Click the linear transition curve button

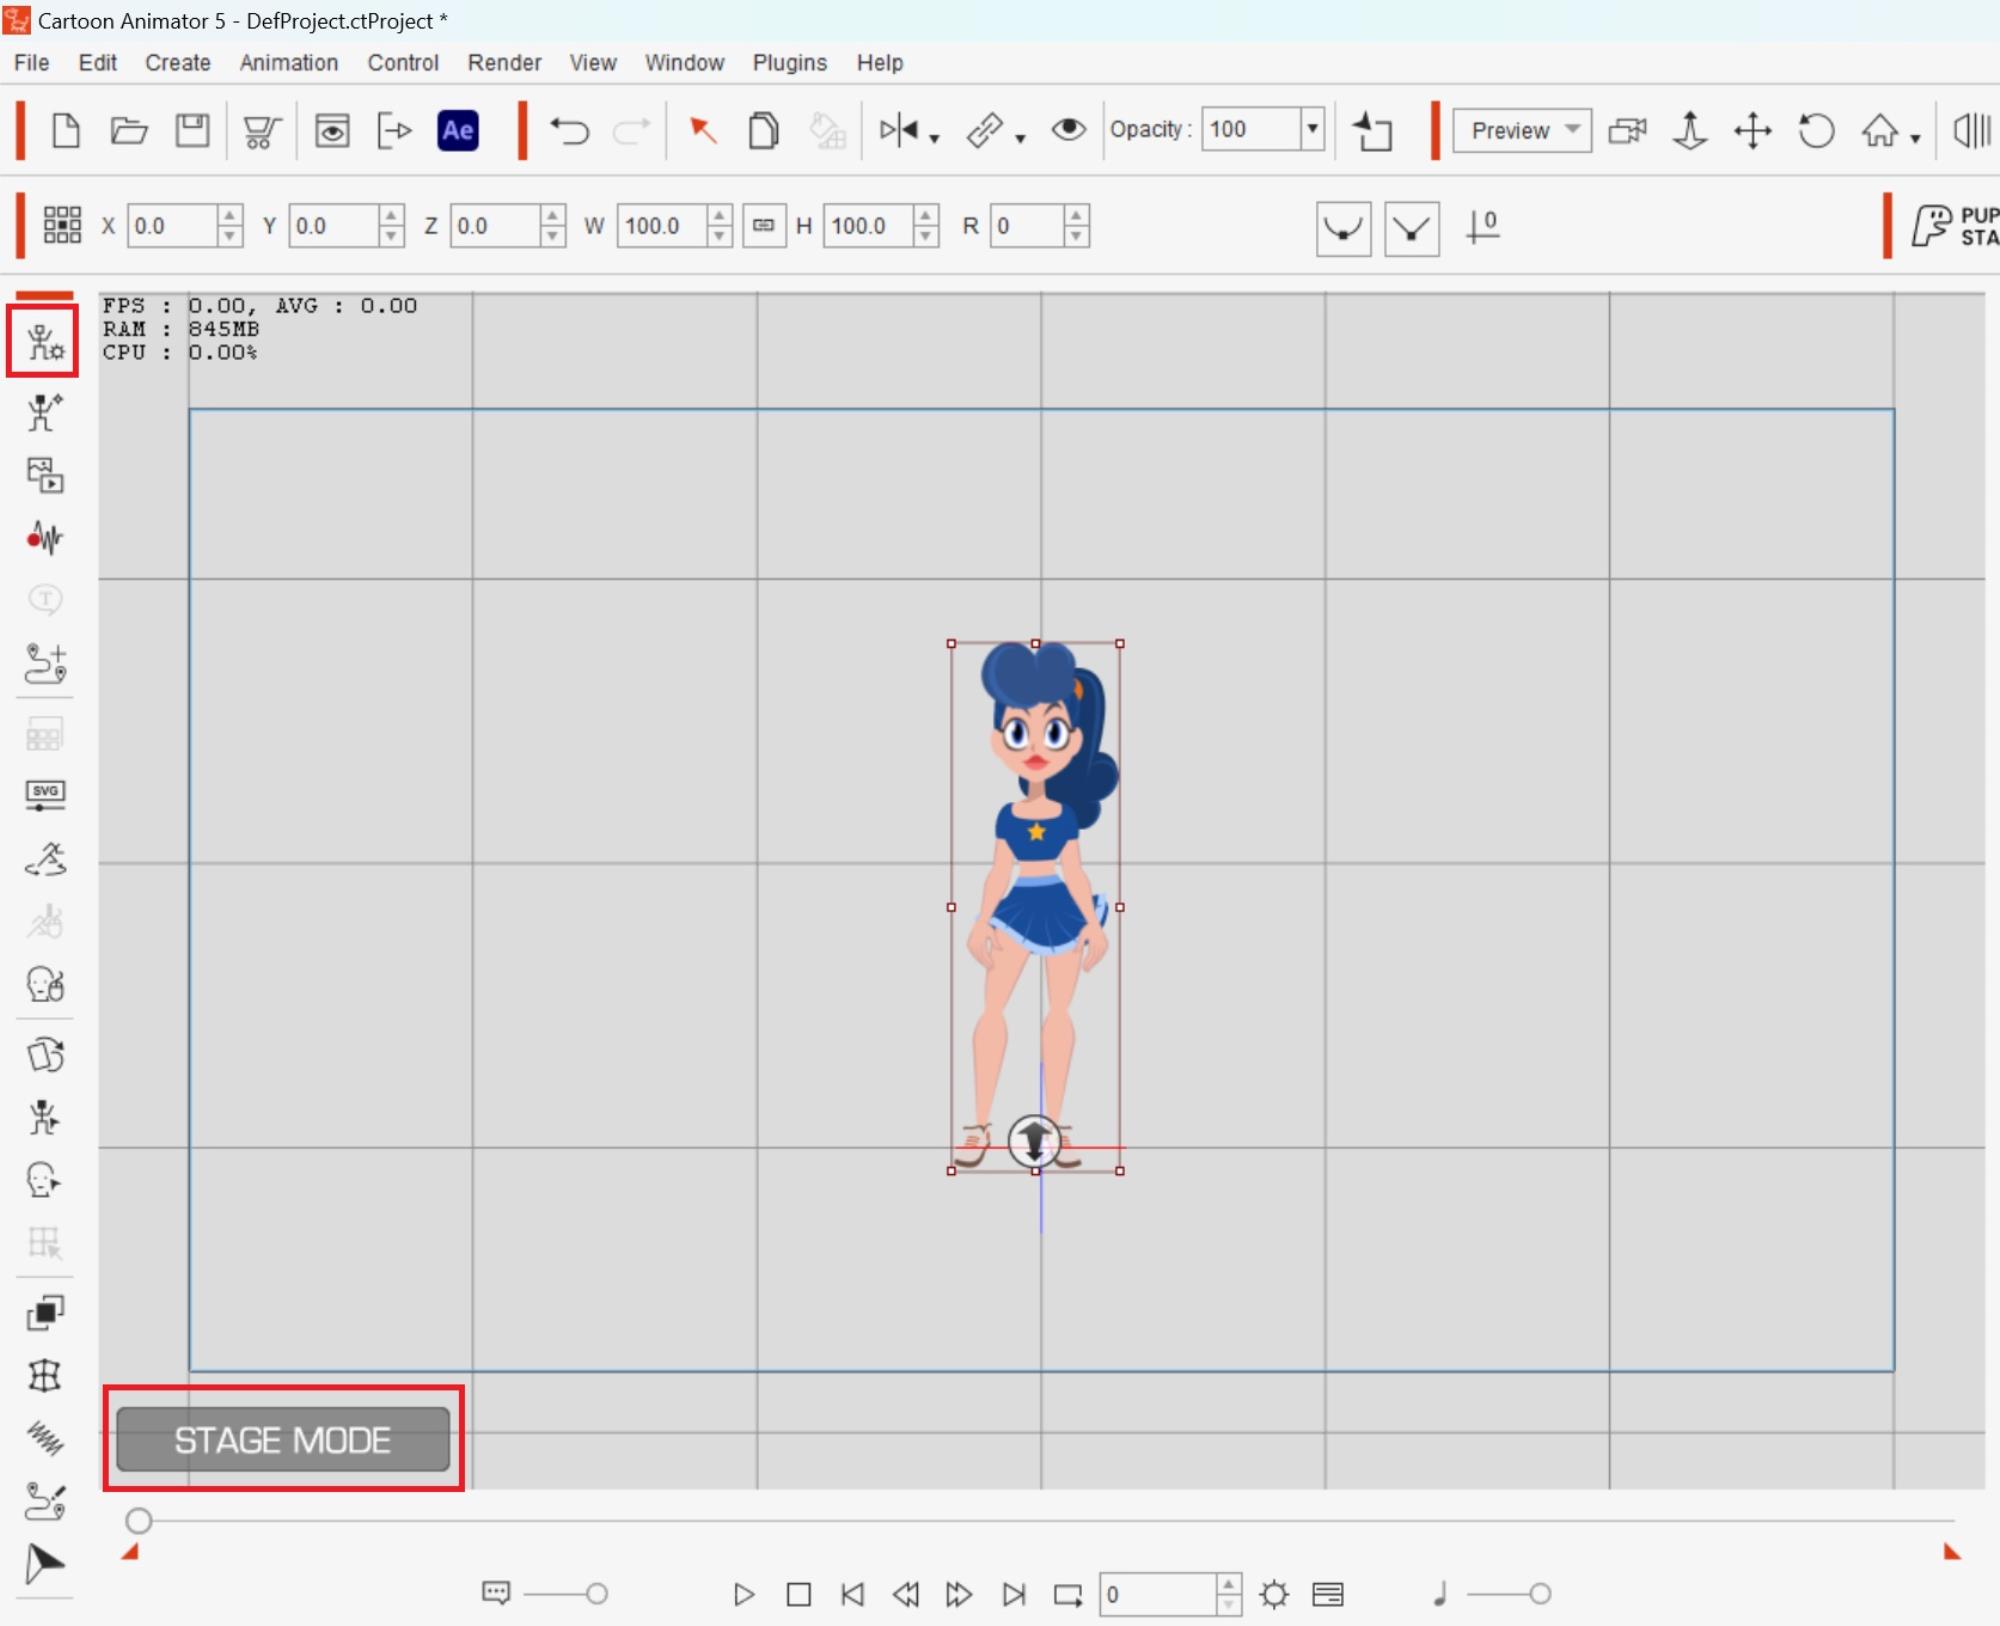coord(1411,229)
